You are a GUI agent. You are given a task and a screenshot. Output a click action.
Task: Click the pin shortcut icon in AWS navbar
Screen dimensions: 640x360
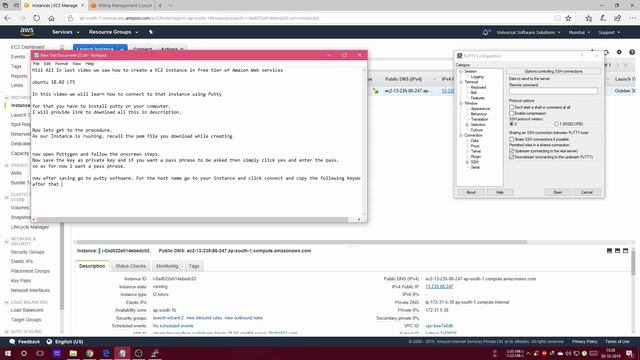click(x=151, y=32)
